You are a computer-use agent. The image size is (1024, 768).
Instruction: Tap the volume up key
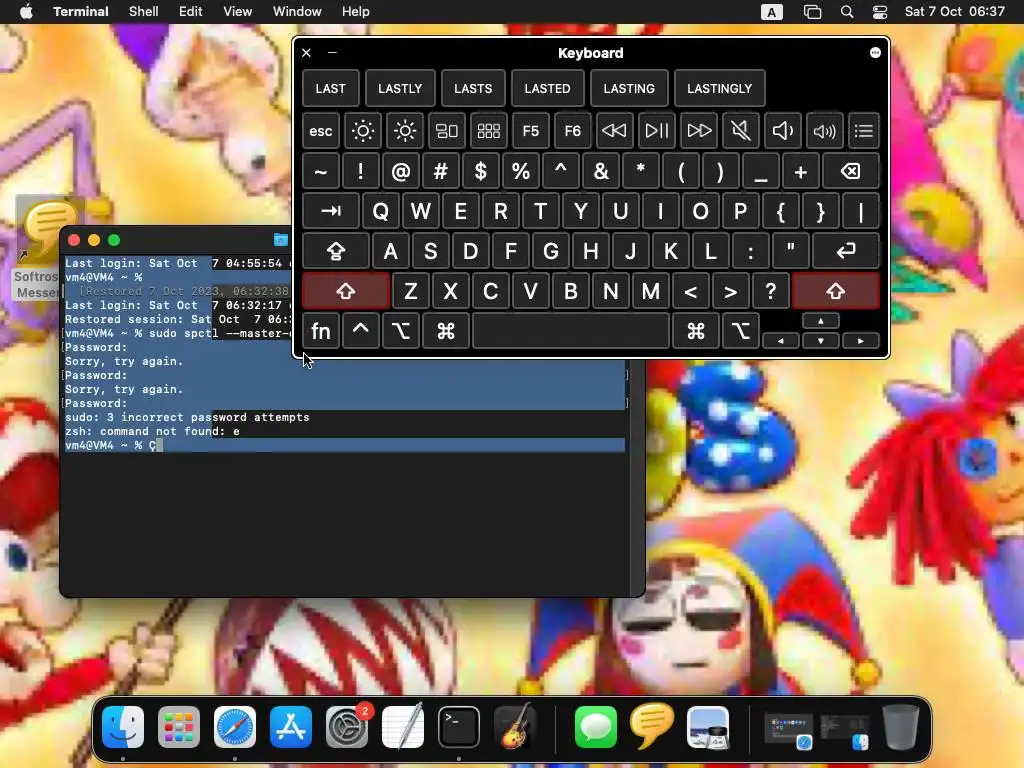point(824,131)
